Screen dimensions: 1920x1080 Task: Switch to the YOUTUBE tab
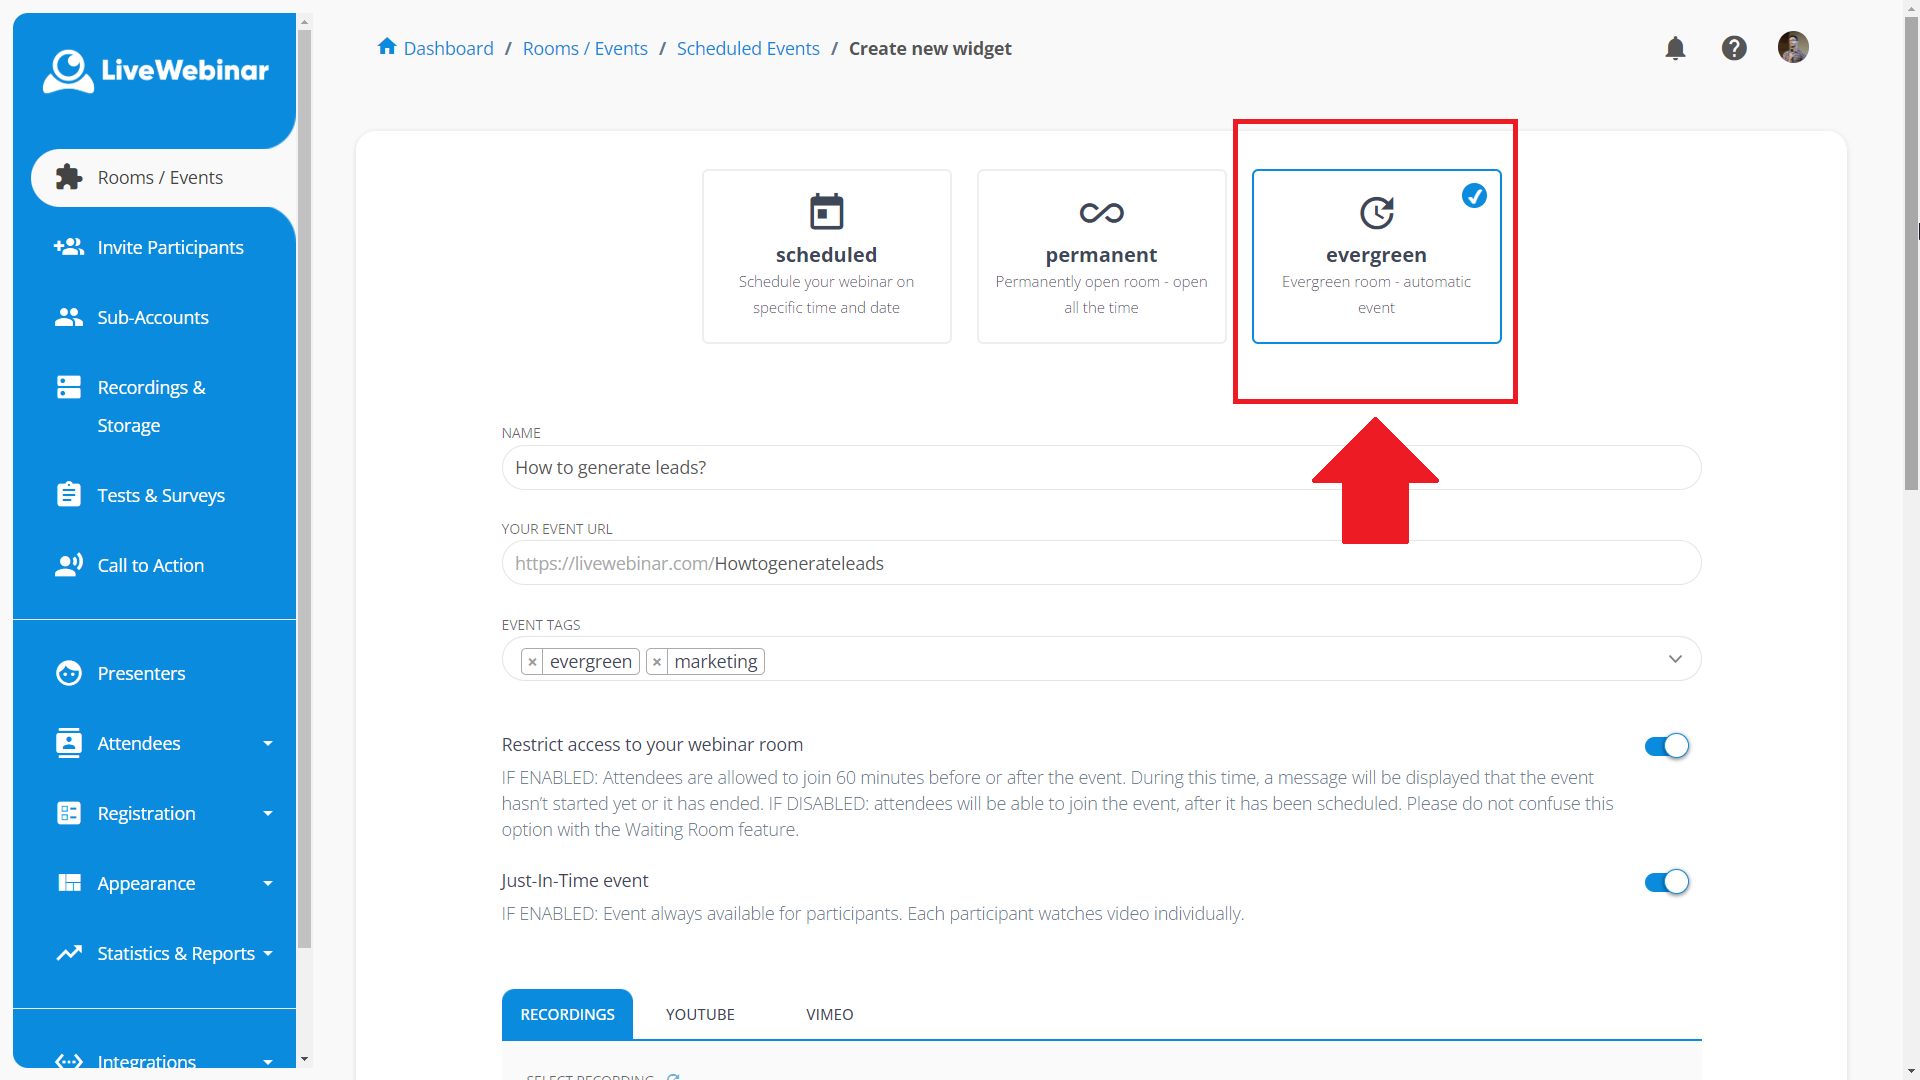coord(700,1014)
